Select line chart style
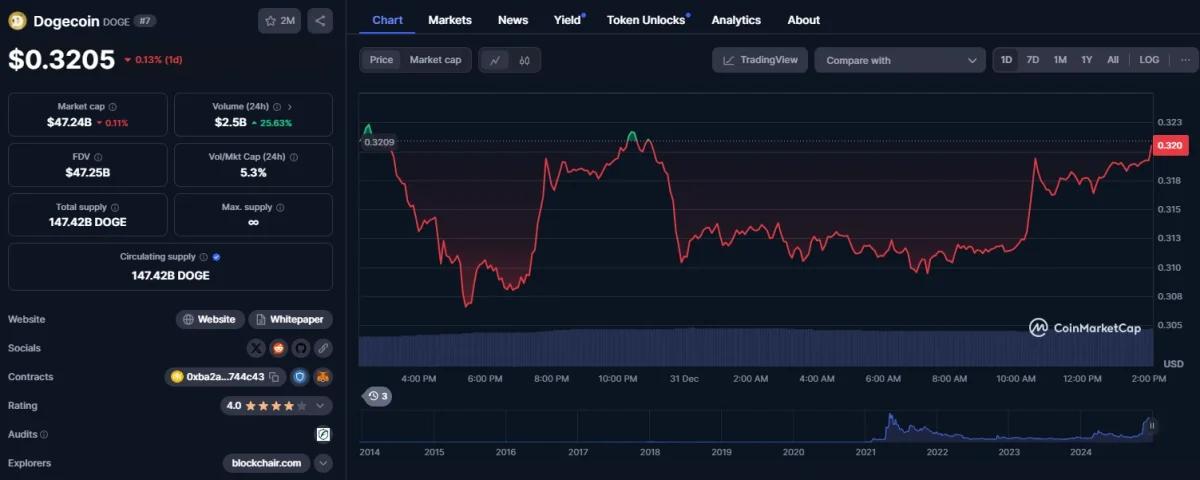Screen dimensions: 1200x480 [494, 60]
